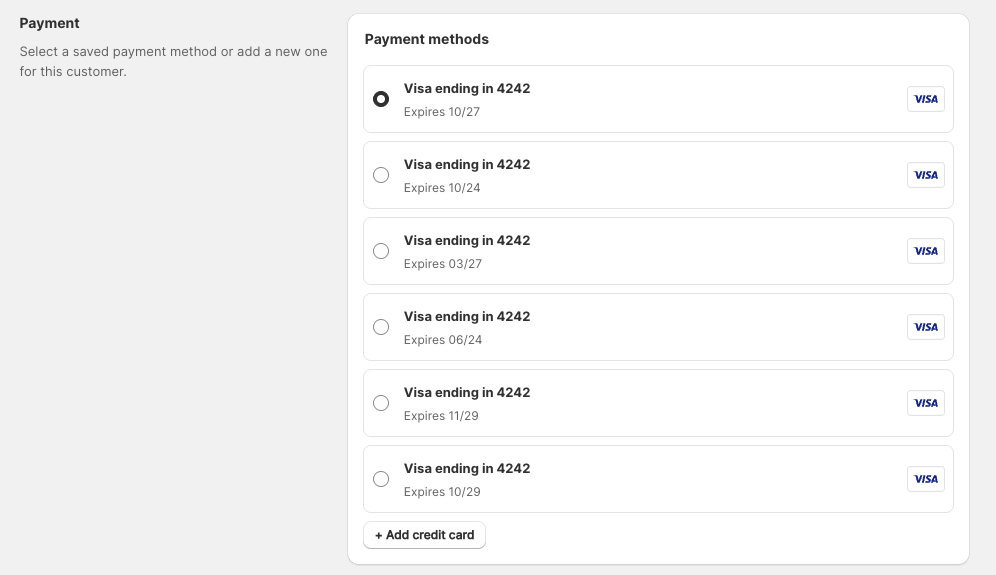Click 'Visa ending in 4242' title expiring 10/24
This screenshot has height=575, width=996.
[467, 164]
